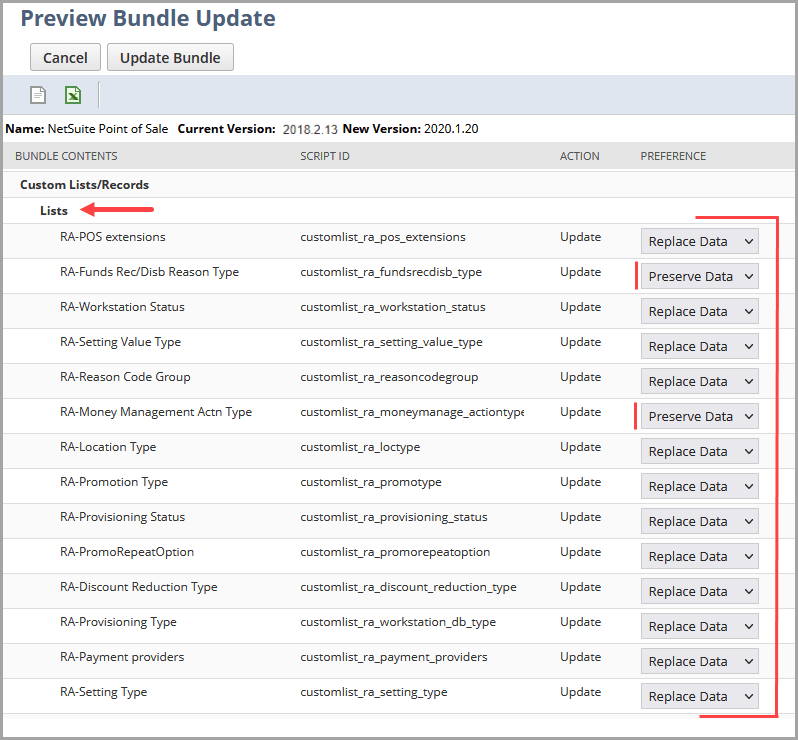The width and height of the screenshot is (798, 740).
Task: Open preference dropdown for RA-Money Management Actn Type
Action: click(699, 416)
